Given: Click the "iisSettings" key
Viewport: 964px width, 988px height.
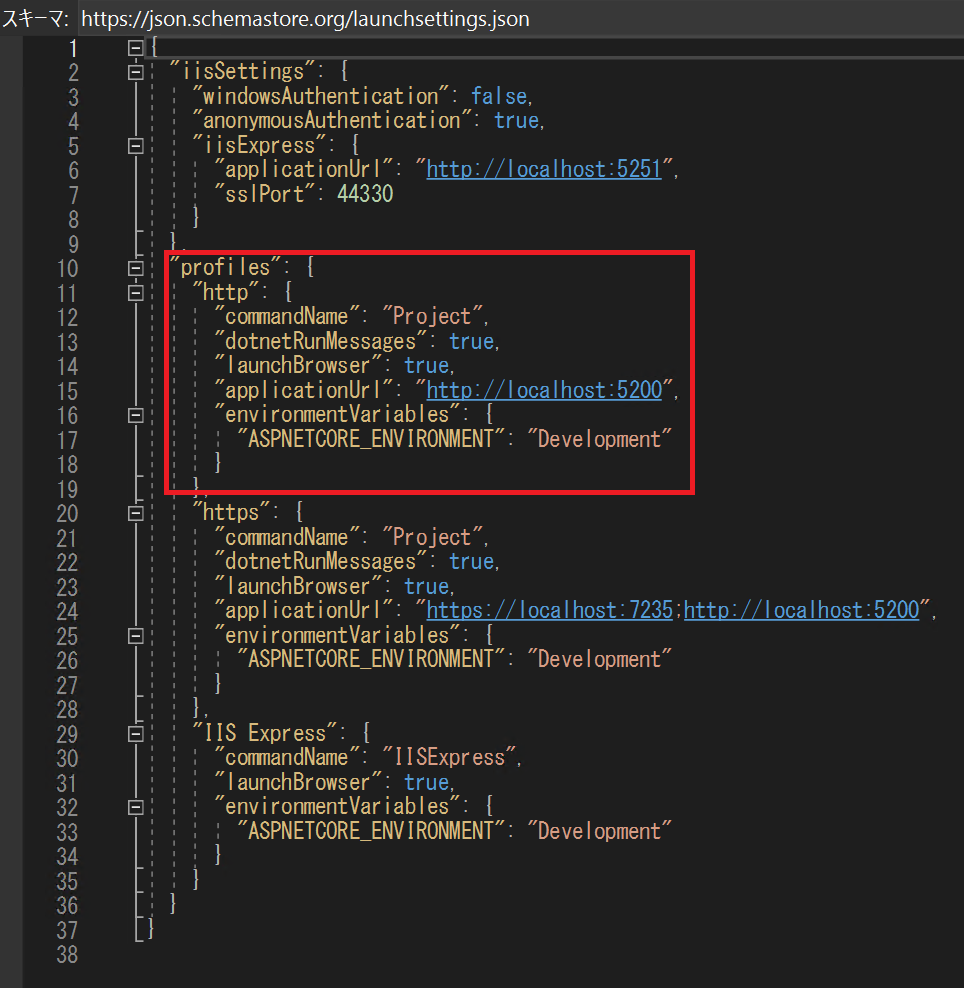Looking at the screenshot, I should [242, 72].
